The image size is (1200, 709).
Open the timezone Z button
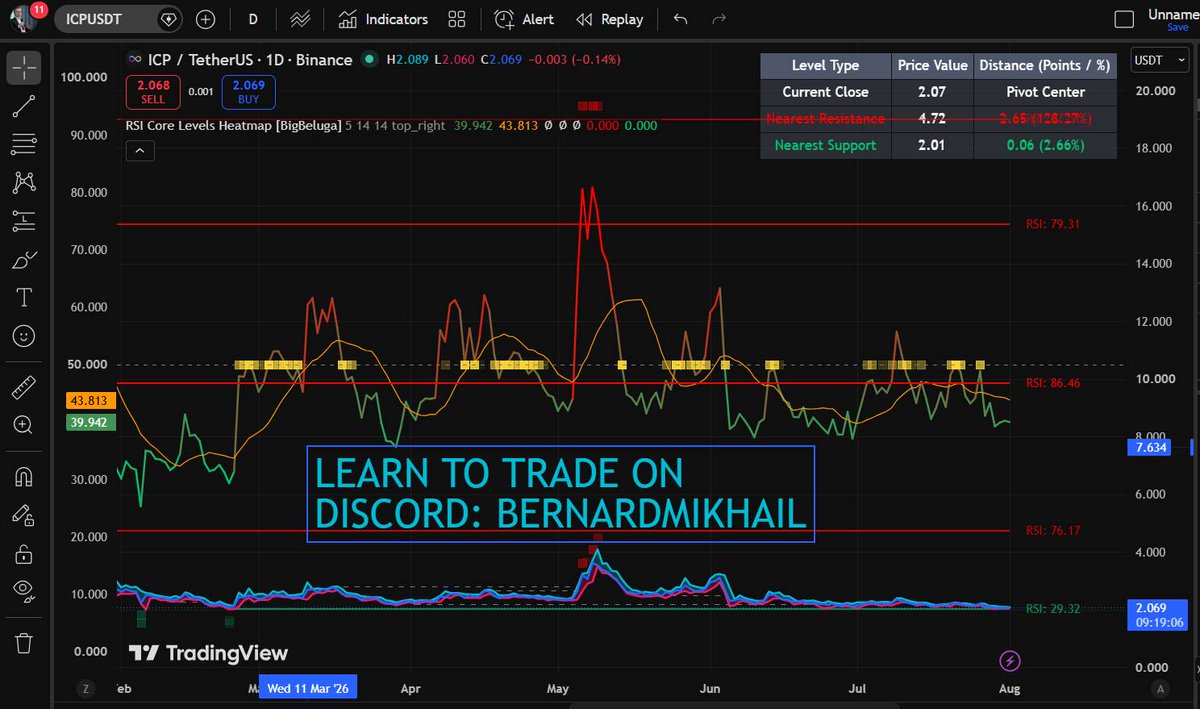click(x=87, y=688)
